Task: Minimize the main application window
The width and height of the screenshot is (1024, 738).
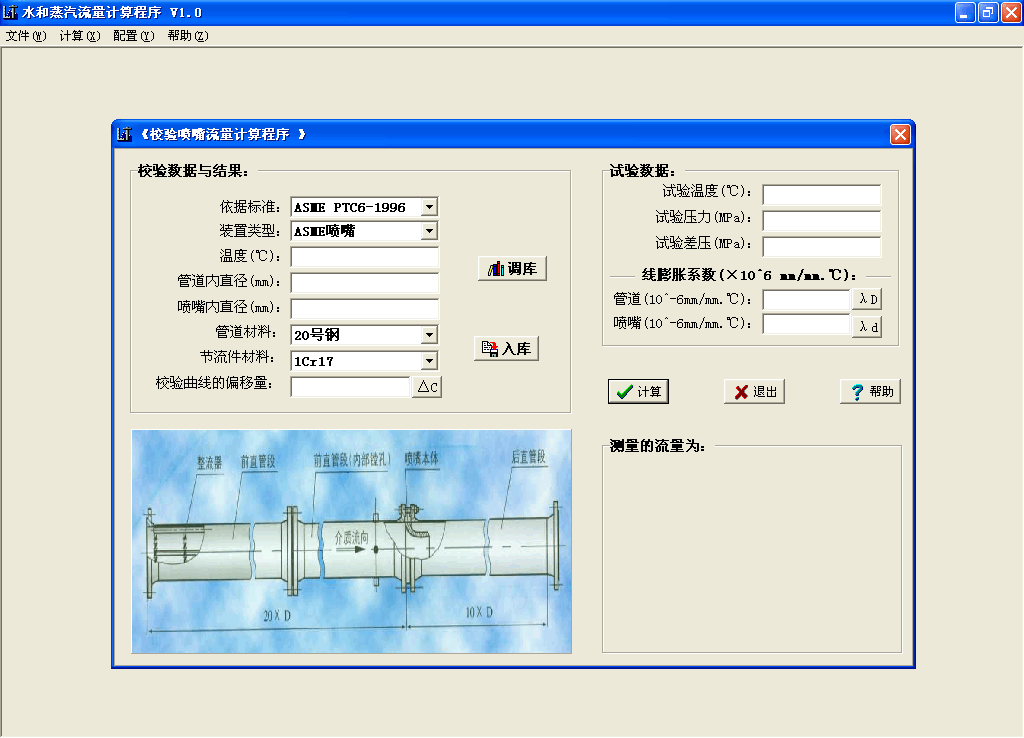Action: pos(964,12)
